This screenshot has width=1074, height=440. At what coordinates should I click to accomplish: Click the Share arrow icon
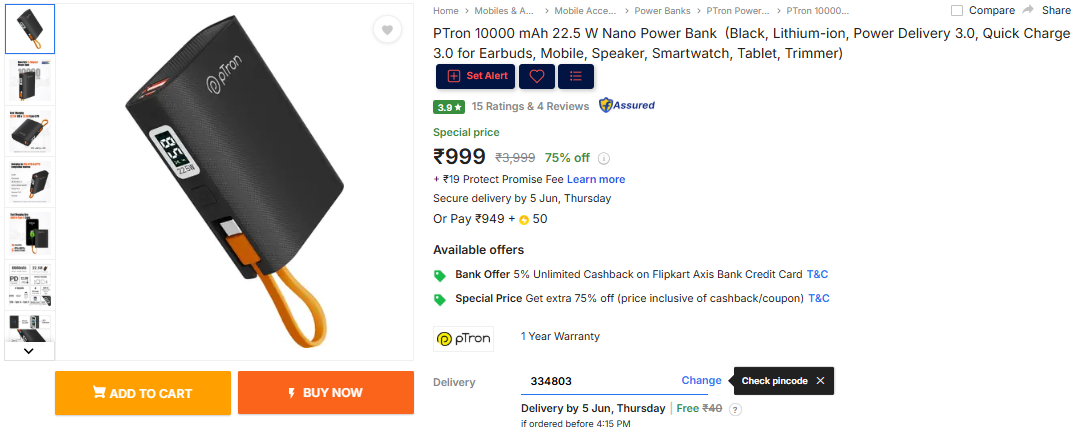(x=1028, y=10)
